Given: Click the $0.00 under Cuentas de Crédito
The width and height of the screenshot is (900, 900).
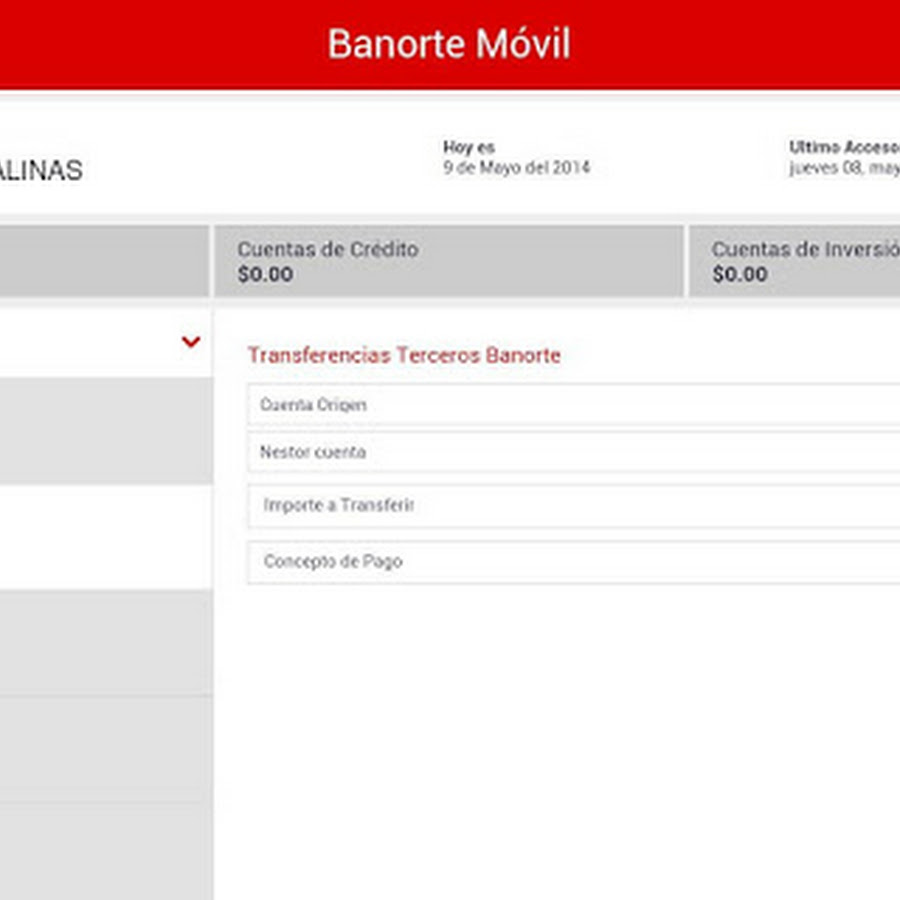Looking at the screenshot, I should click(x=265, y=274).
